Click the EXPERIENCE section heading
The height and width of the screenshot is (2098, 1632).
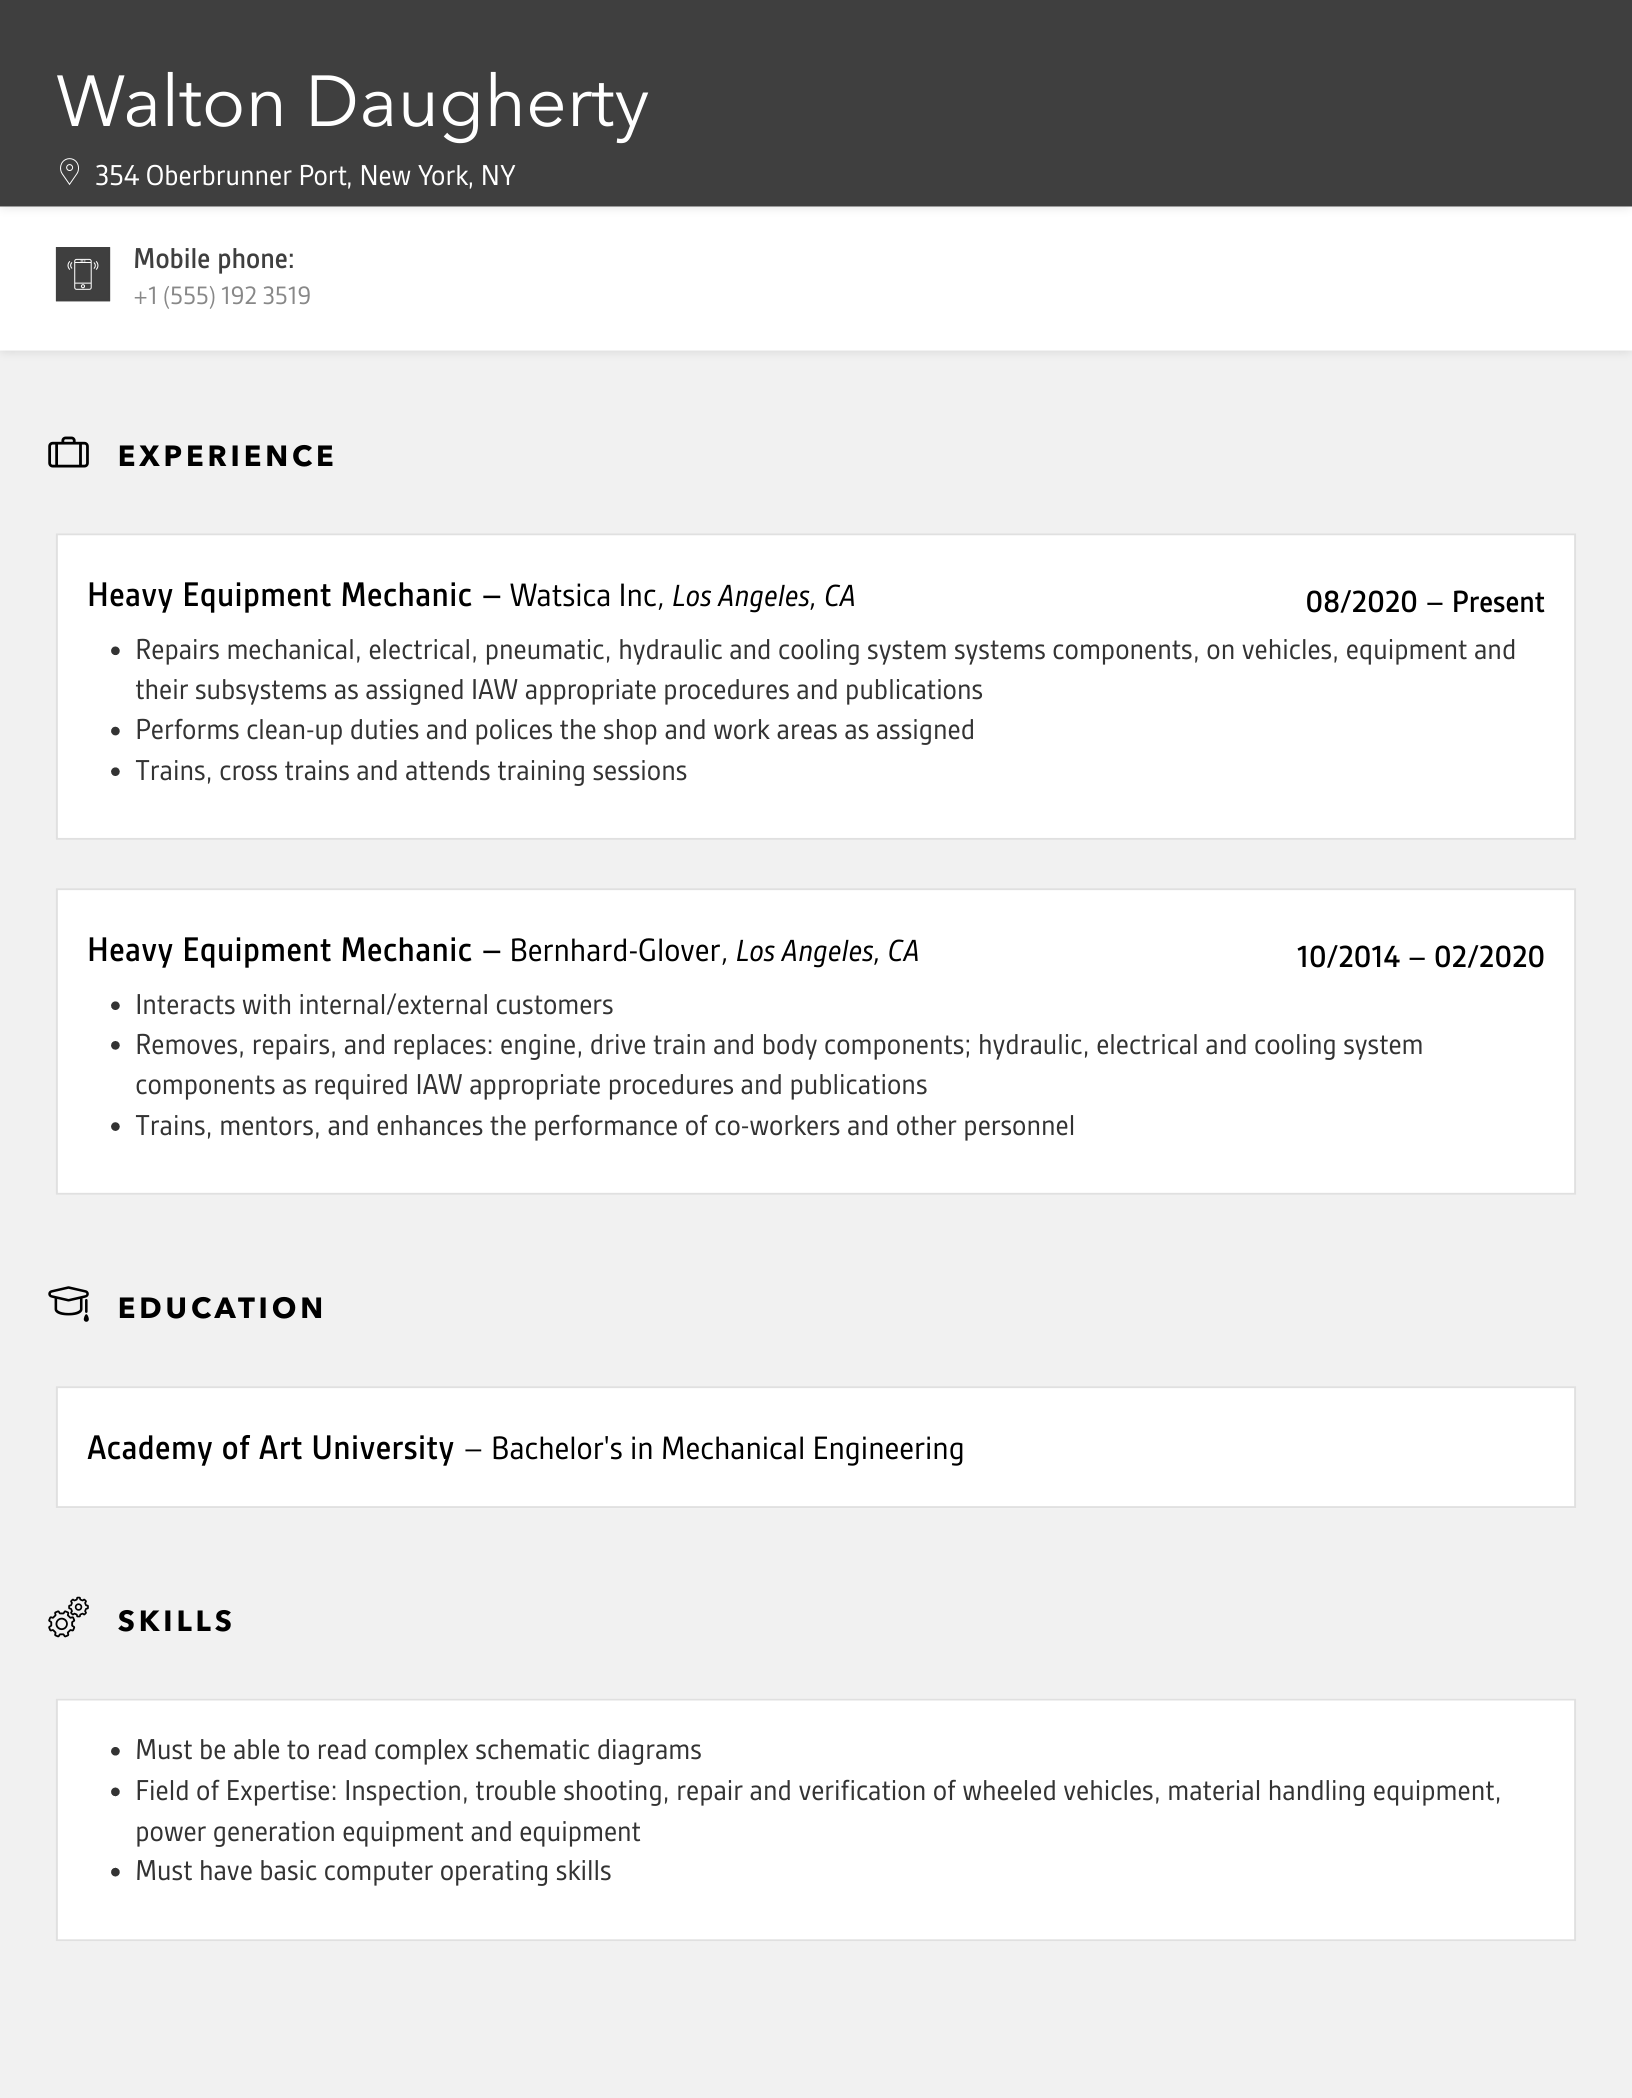pyautogui.click(x=227, y=456)
